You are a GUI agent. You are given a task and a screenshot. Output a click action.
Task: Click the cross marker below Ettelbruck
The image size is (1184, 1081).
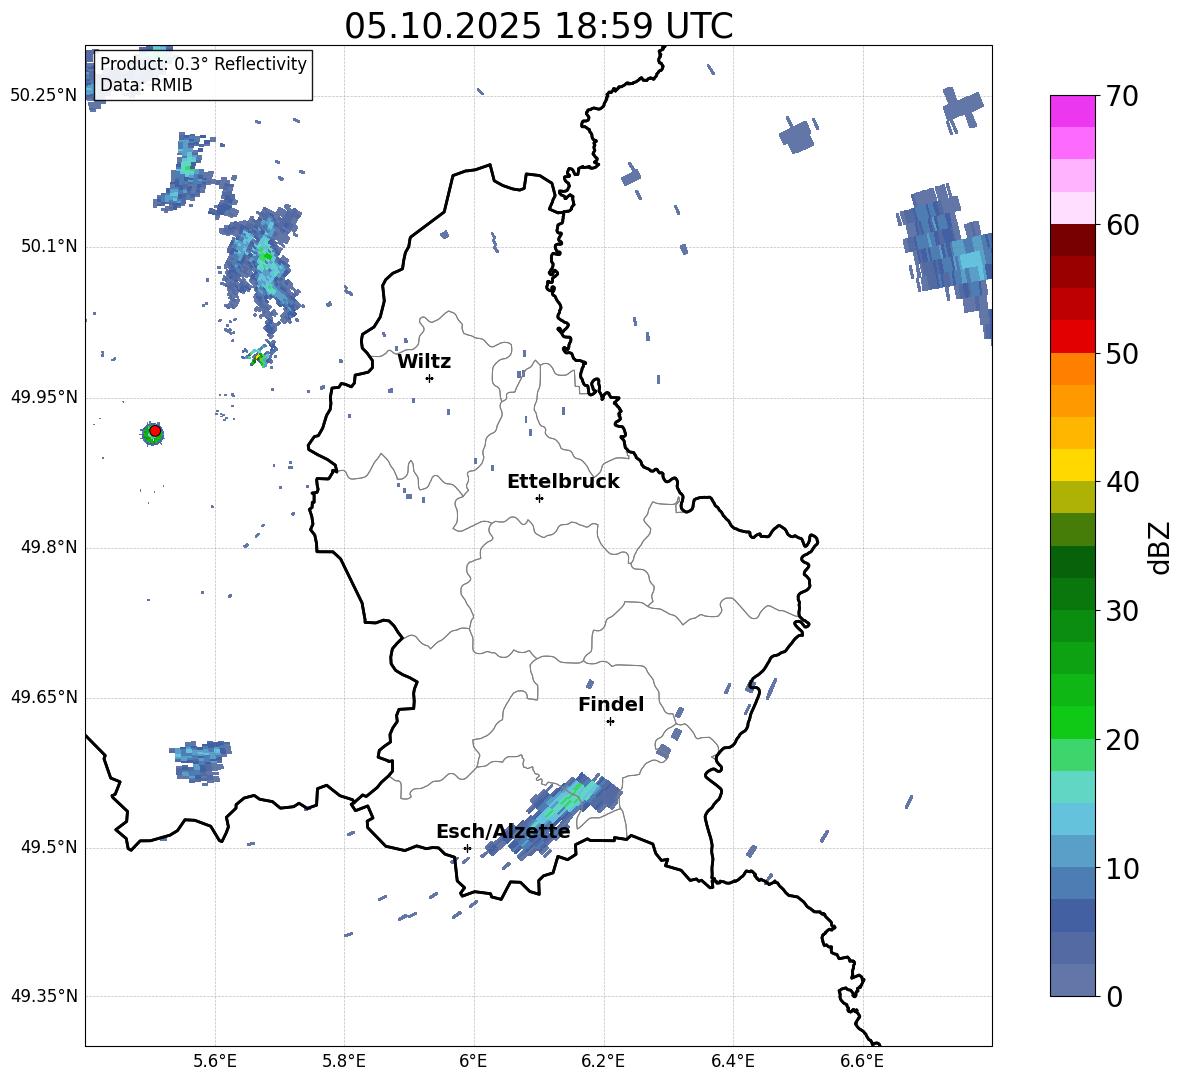pyautogui.click(x=539, y=498)
